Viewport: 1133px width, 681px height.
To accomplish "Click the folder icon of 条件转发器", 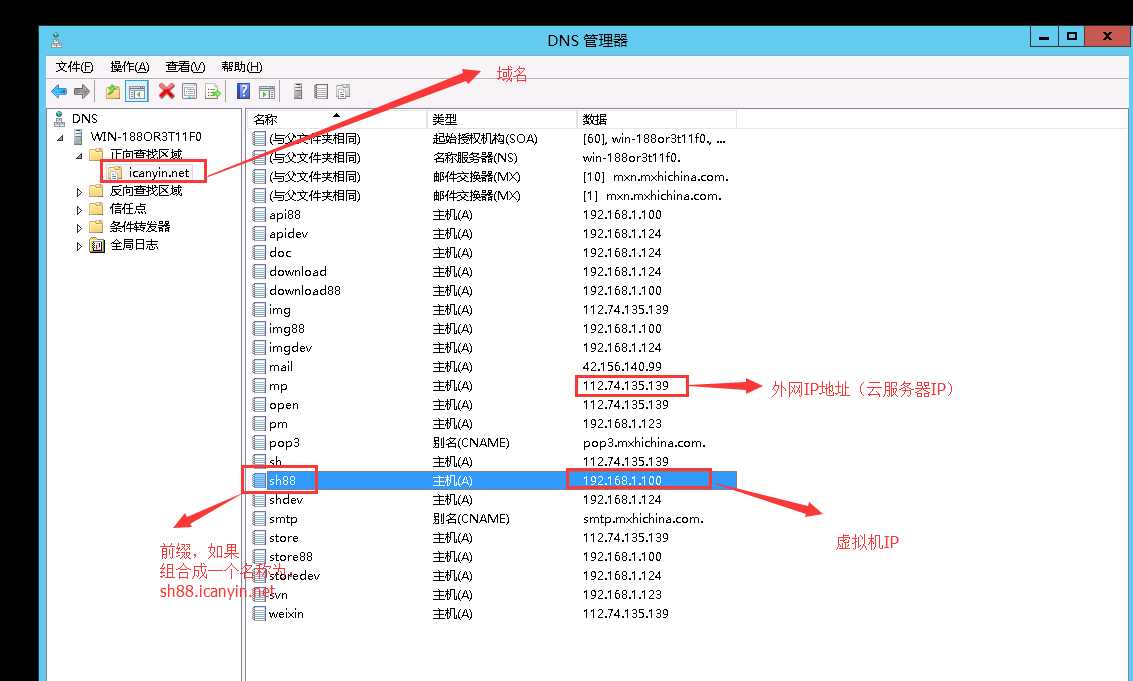I will (x=97, y=227).
